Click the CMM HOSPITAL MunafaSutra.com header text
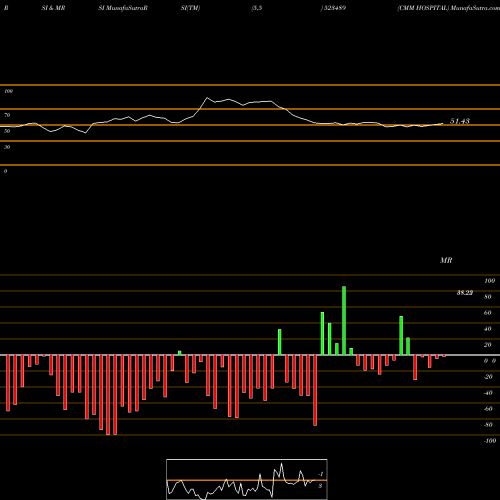This screenshot has height=500, width=500. (x=448, y=8)
